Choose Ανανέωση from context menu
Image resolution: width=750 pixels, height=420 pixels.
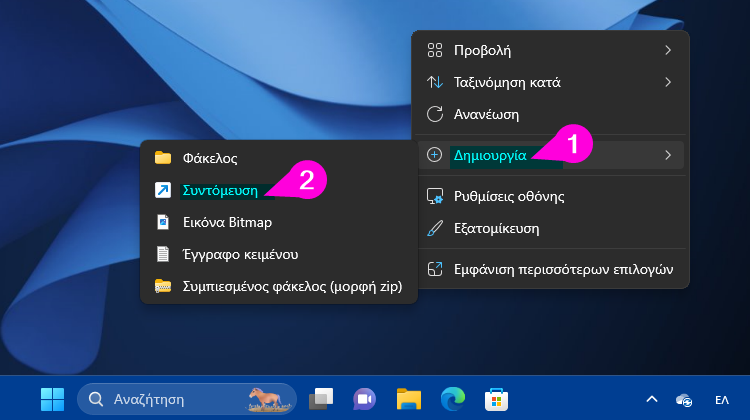[550, 114]
